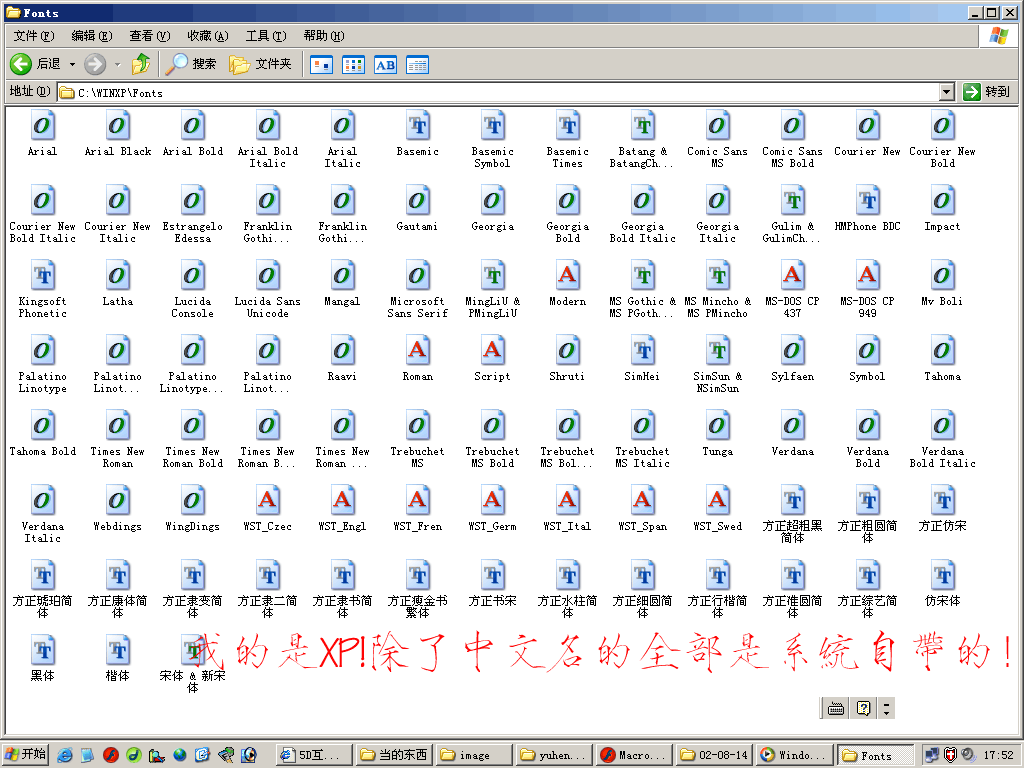Image resolution: width=1024 pixels, height=768 pixels.
Task: Select the WST_Swed font icon
Action: tap(717, 500)
